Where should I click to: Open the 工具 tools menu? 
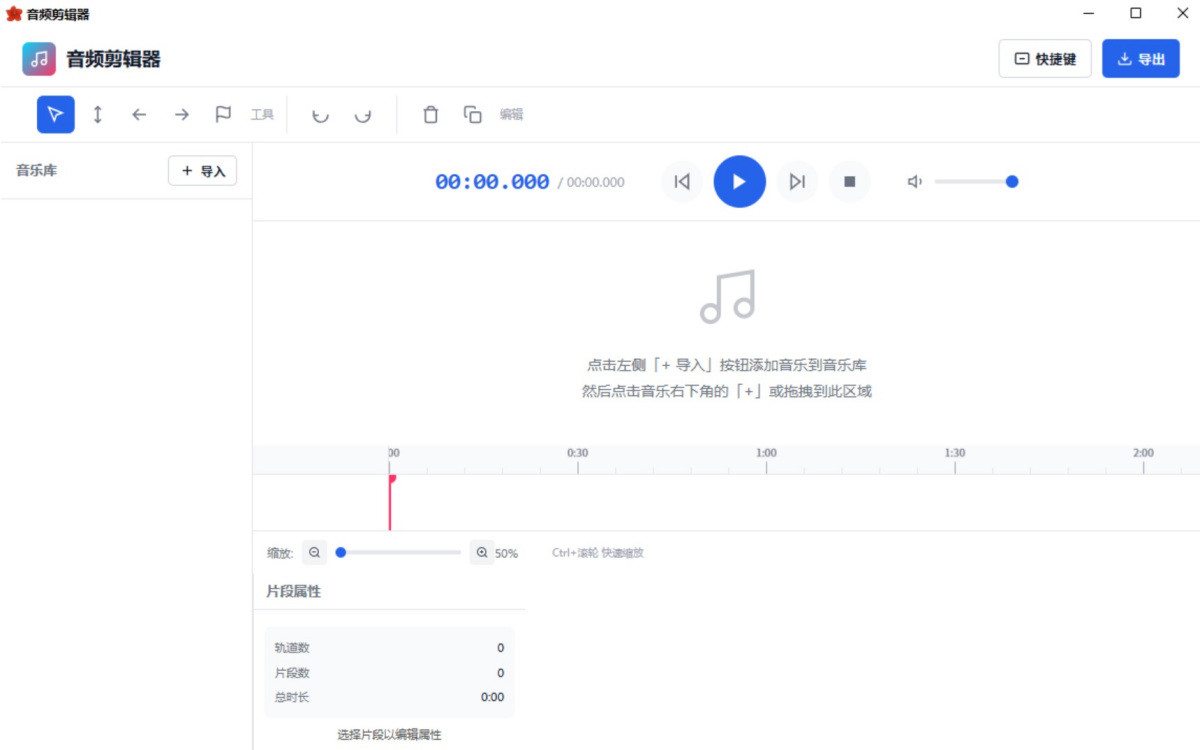click(x=263, y=114)
